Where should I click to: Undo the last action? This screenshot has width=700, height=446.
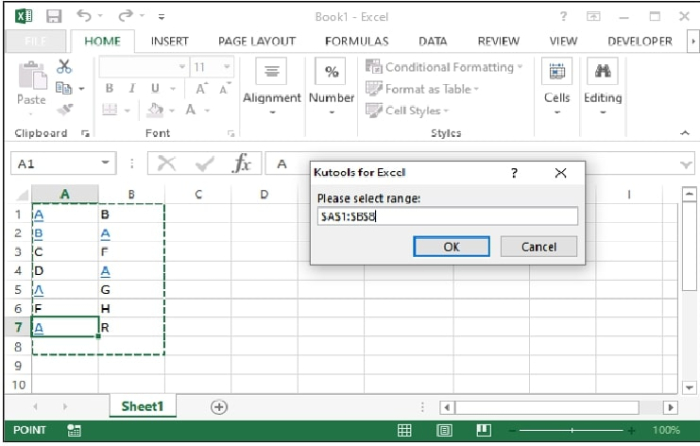tap(84, 16)
